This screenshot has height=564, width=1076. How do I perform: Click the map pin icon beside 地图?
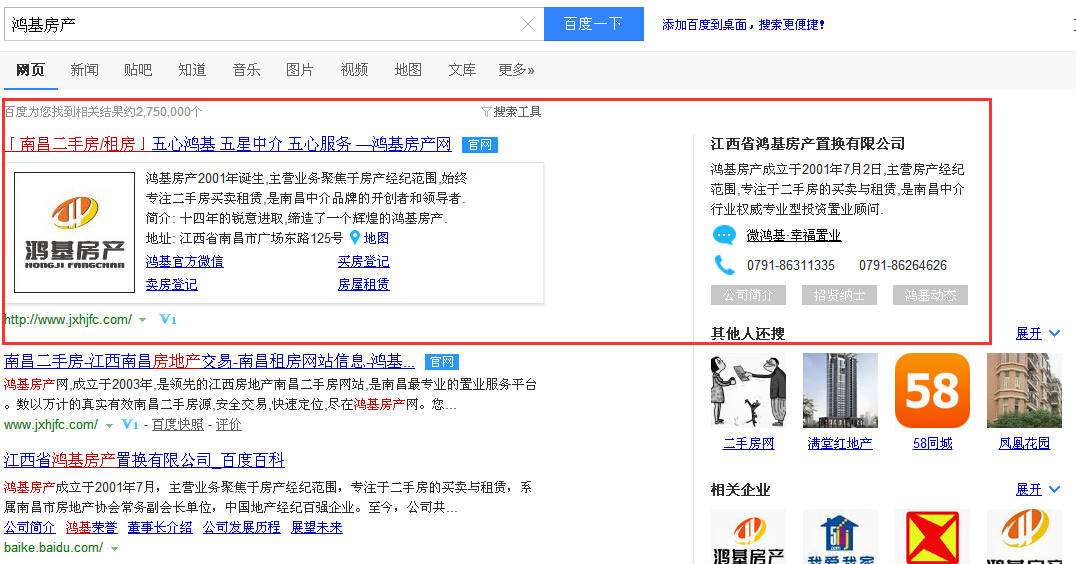click(355, 238)
